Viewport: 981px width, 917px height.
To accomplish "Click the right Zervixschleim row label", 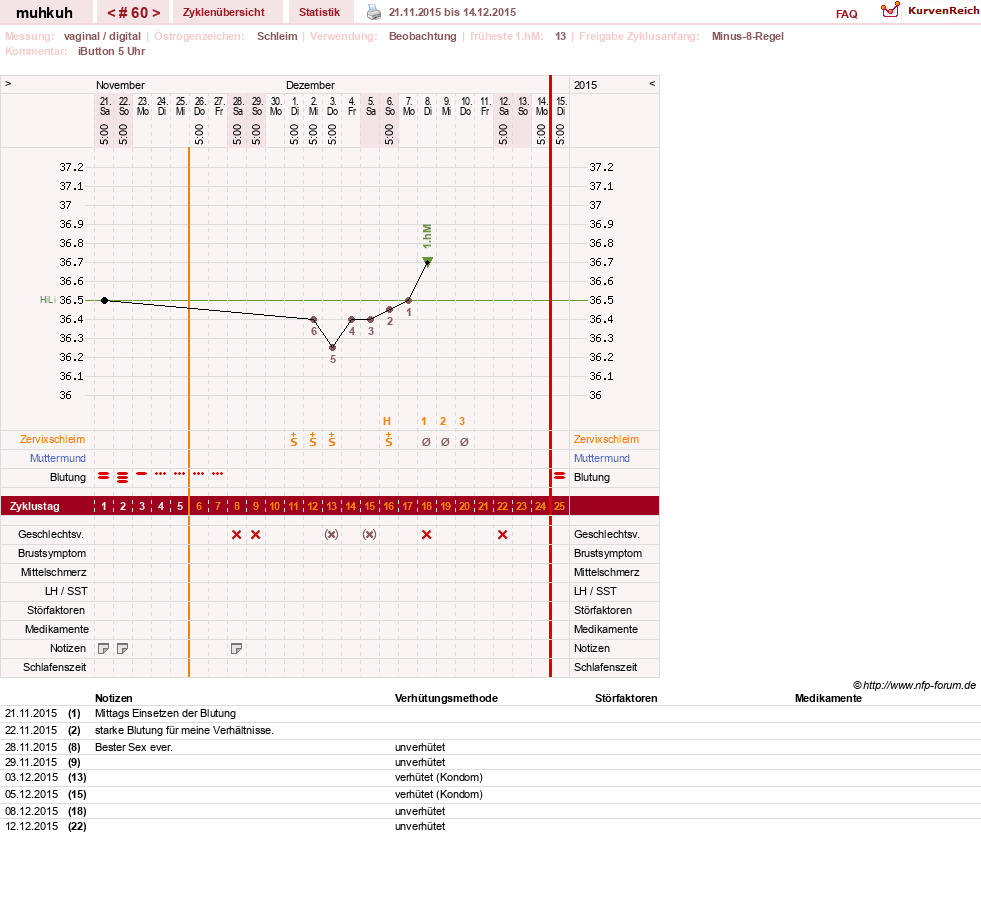I will pos(606,439).
